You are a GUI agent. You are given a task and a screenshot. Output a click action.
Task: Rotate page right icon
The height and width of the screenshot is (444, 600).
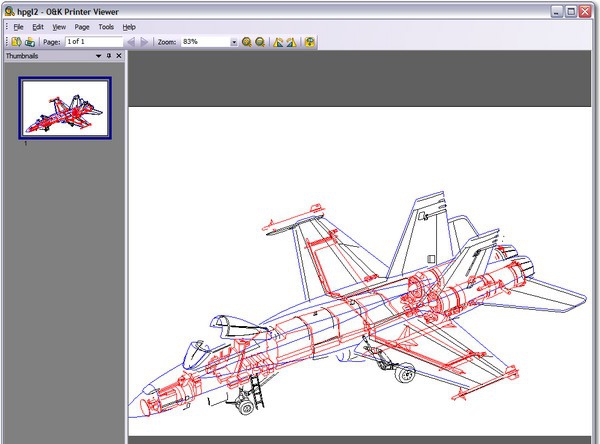coord(292,42)
